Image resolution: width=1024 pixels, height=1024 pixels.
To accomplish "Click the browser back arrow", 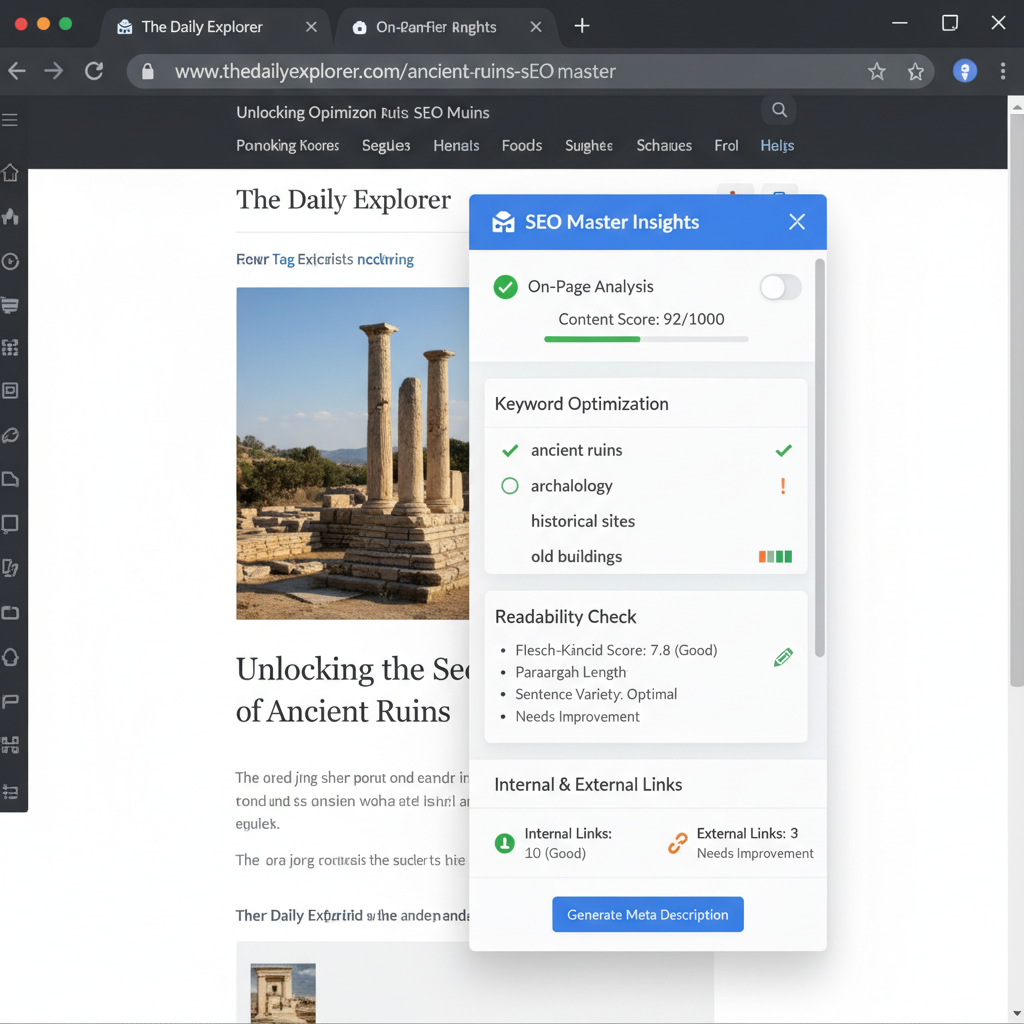I will 17,71.
